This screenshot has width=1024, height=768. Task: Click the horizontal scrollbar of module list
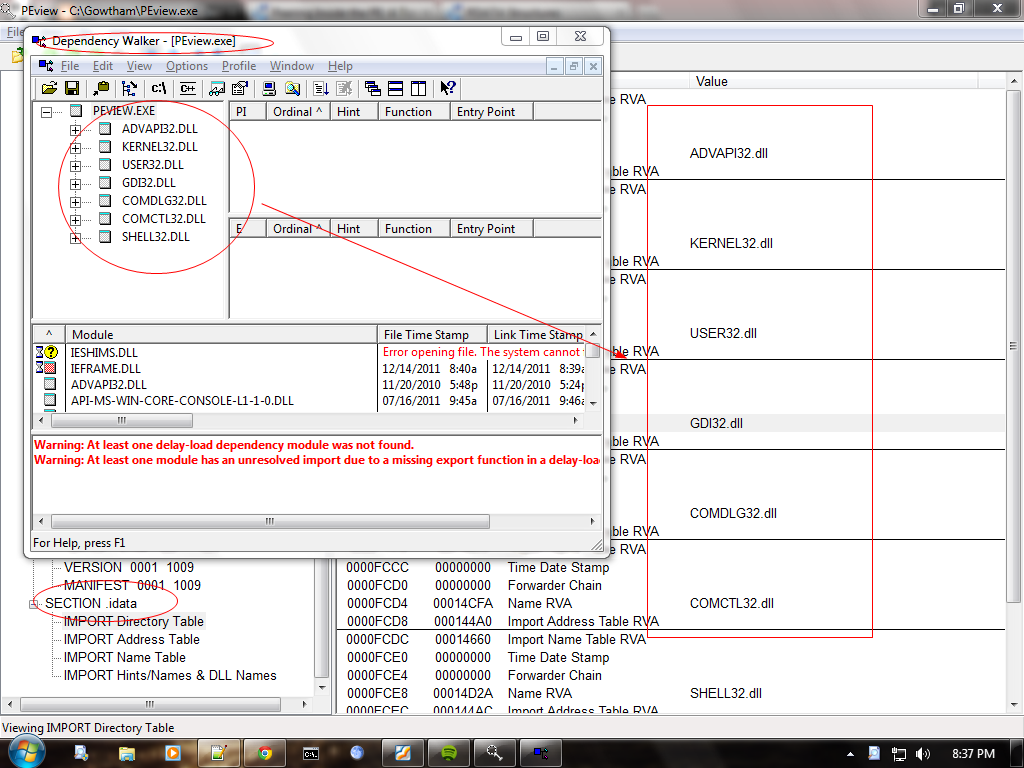point(123,420)
